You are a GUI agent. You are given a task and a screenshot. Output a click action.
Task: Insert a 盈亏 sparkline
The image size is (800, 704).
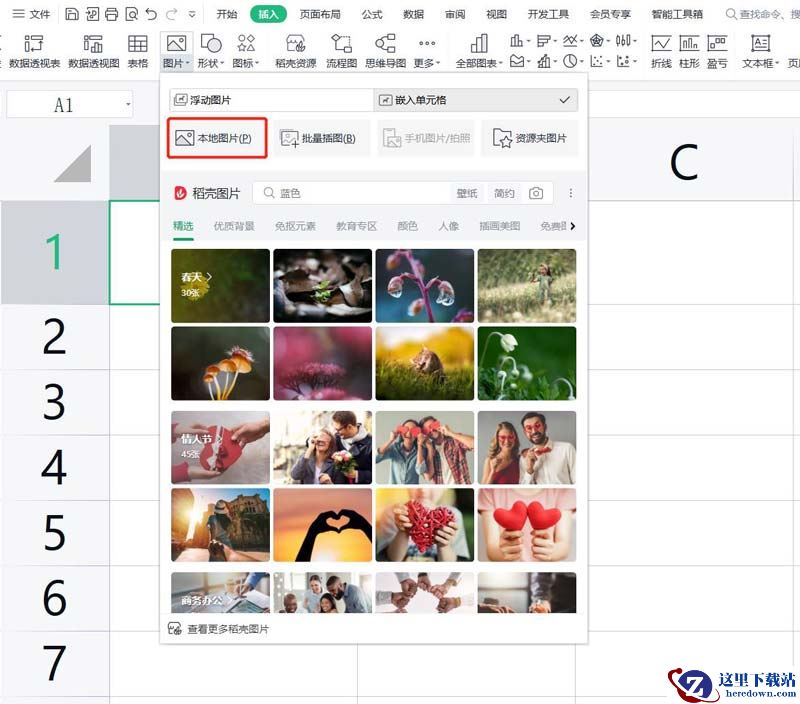(717, 51)
